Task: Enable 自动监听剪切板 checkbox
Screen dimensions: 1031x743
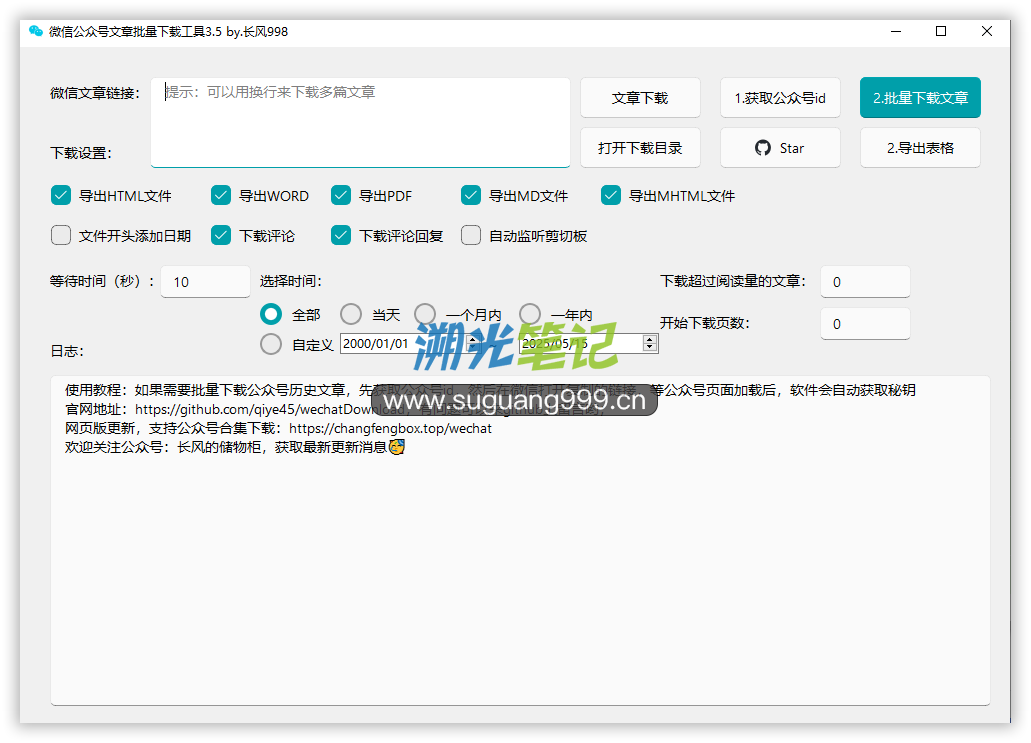Action: (471, 235)
